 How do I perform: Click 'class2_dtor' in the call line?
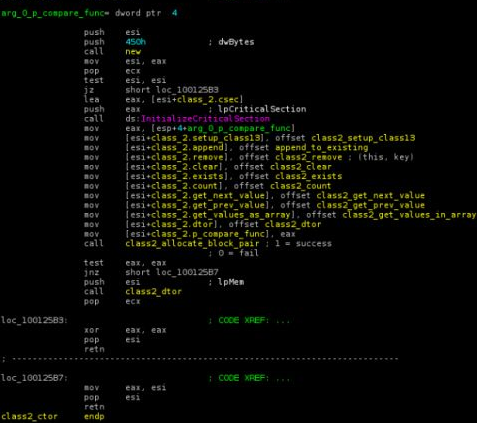tap(154, 292)
